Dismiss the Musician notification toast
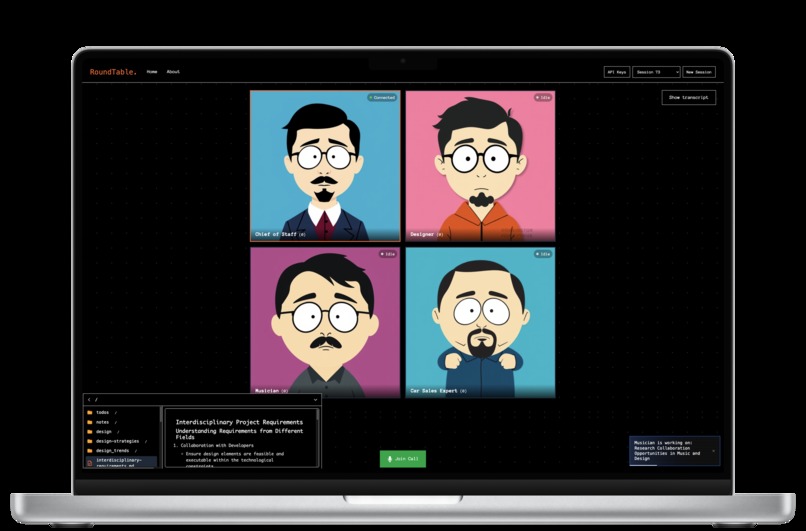The height and width of the screenshot is (531, 806). 713,451
